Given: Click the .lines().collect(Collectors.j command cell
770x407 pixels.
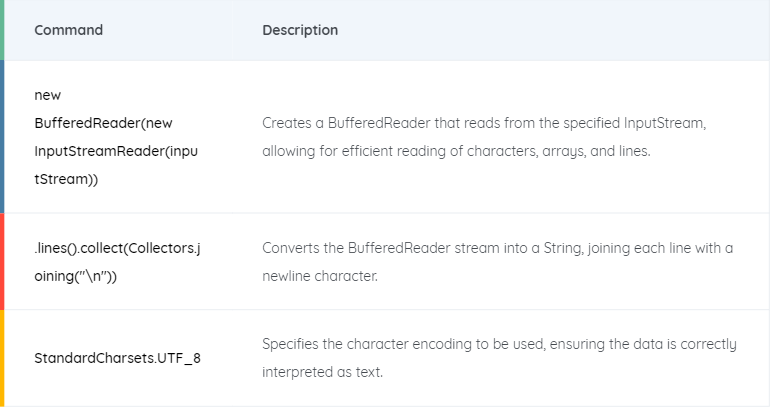Looking at the screenshot, I should click(117, 262).
